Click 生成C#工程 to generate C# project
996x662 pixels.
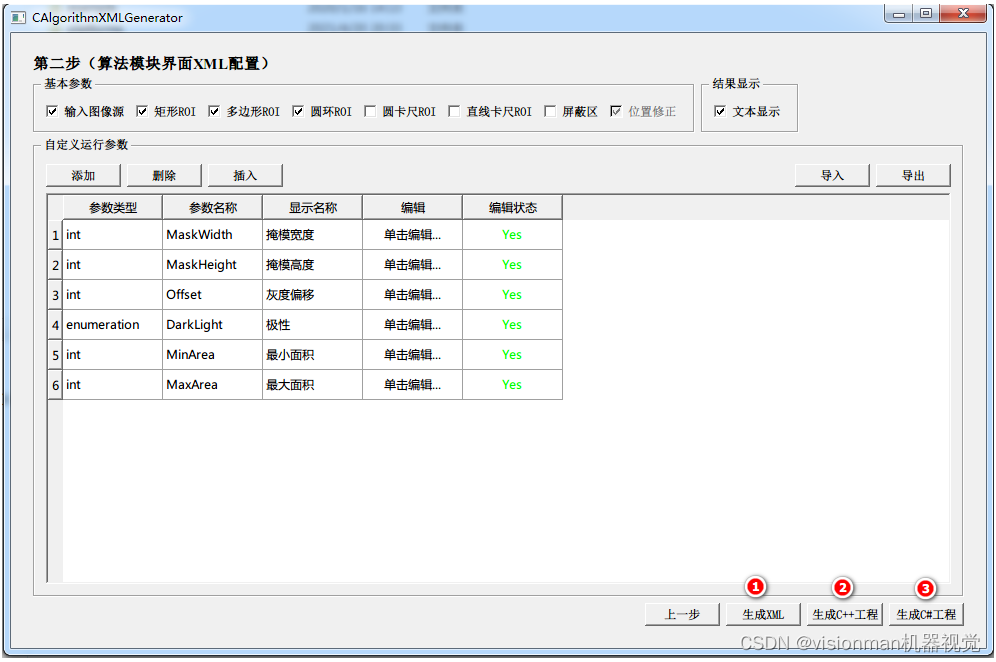point(926,614)
